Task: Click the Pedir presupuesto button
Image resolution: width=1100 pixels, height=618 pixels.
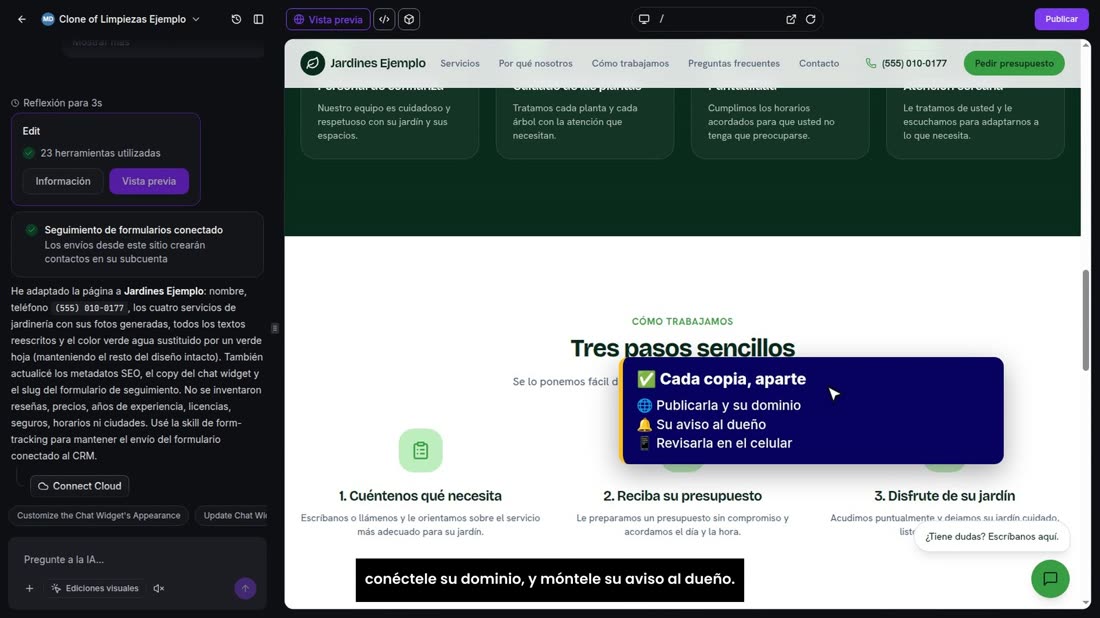Action: (x=1014, y=63)
